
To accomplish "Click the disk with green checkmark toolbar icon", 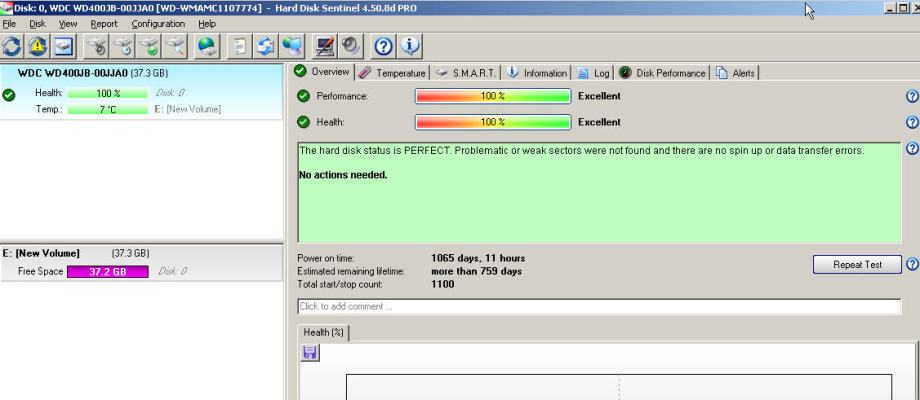I will click(x=149, y=46).
